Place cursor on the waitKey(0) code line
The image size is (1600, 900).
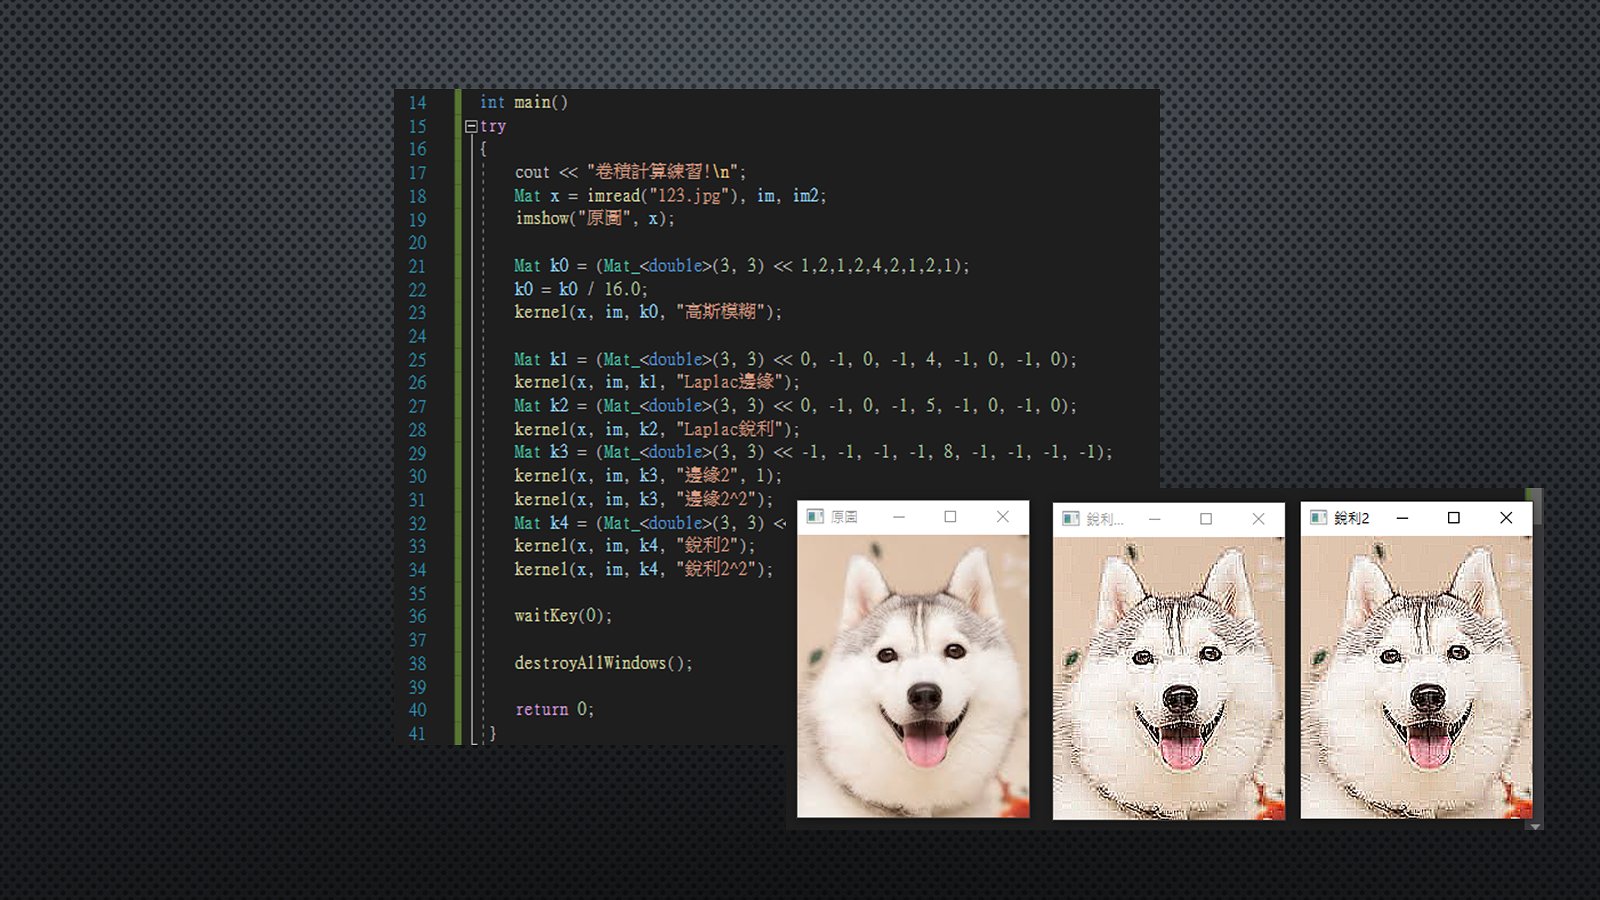click(x=562, y=616)
